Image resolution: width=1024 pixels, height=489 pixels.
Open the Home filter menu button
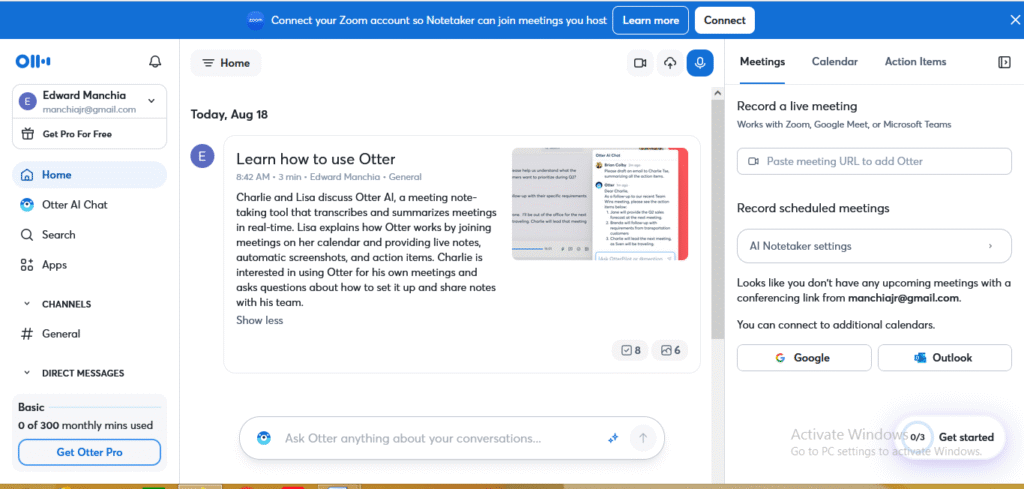coord(226,63)
